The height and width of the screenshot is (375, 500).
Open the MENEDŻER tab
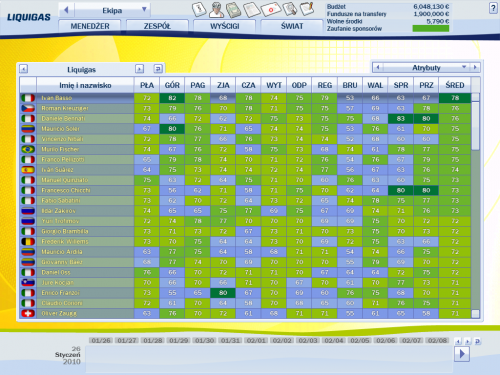(90, 26)
